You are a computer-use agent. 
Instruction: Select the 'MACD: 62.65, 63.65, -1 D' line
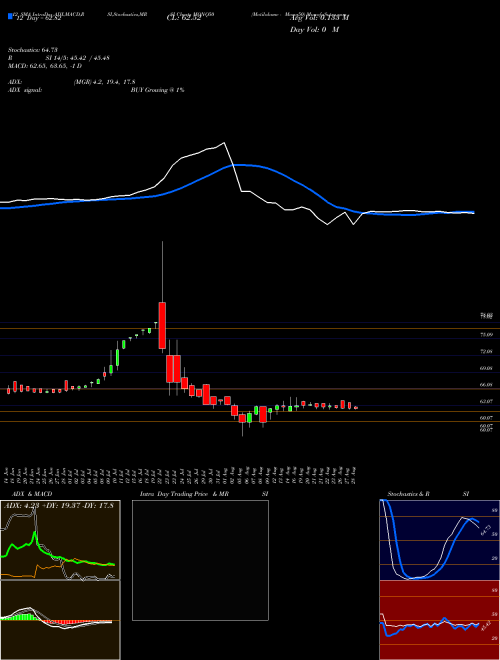click(45, 66)
